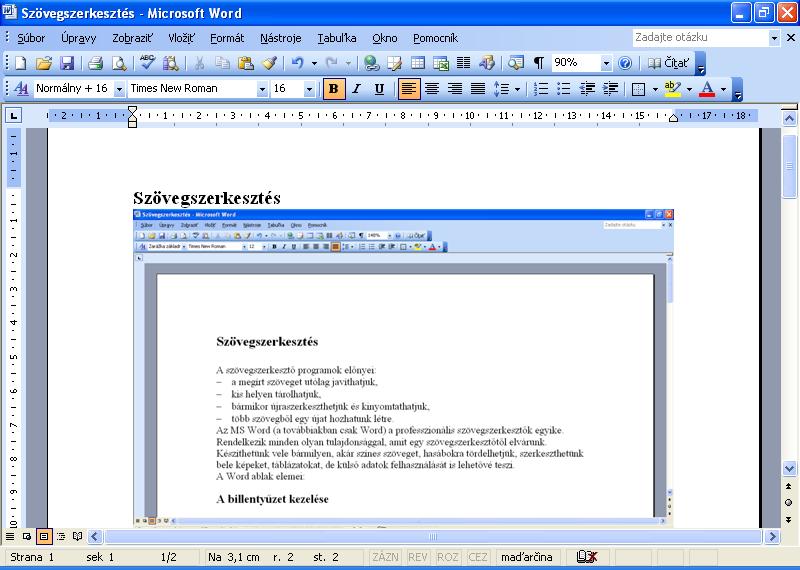The height and width of the screenshot is (570, 800).
Task: Open the Print Preview icon
Action: [119, 63]
